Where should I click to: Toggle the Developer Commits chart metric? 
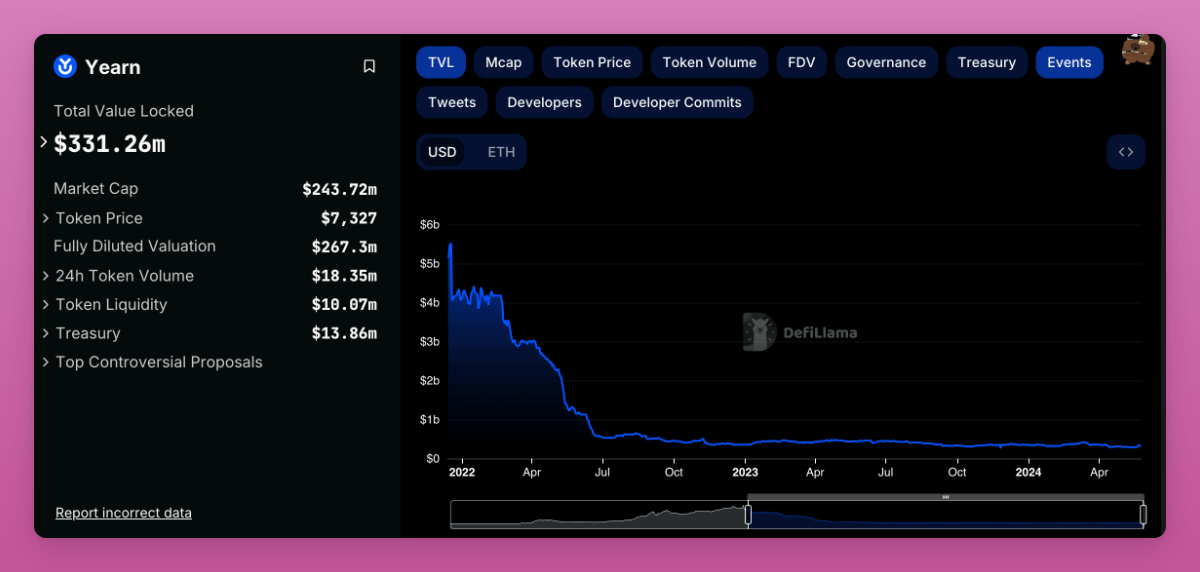pyautogui.click(x=677, y=102)
